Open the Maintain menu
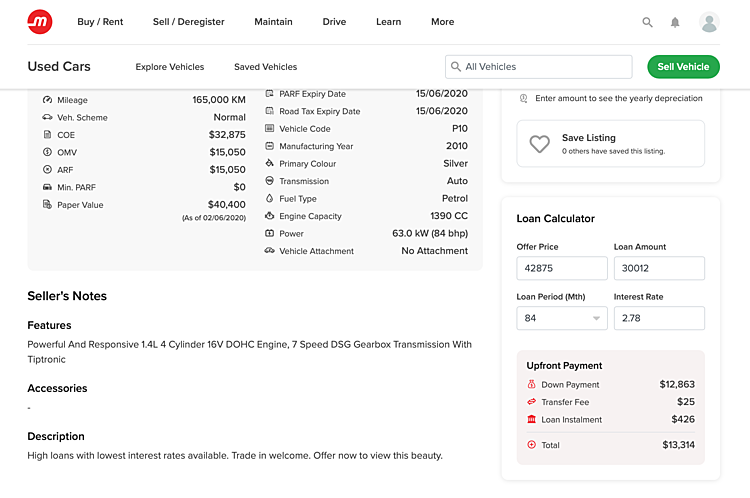 [273, 22]
